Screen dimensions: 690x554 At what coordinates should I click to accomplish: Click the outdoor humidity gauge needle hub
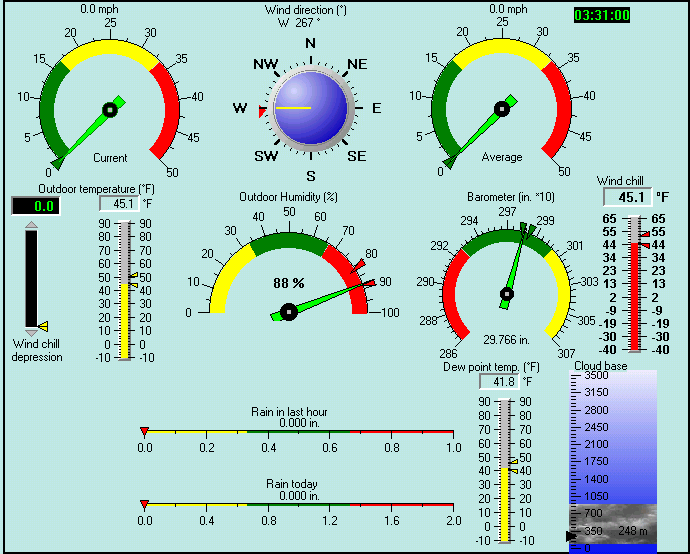(289, 312)
